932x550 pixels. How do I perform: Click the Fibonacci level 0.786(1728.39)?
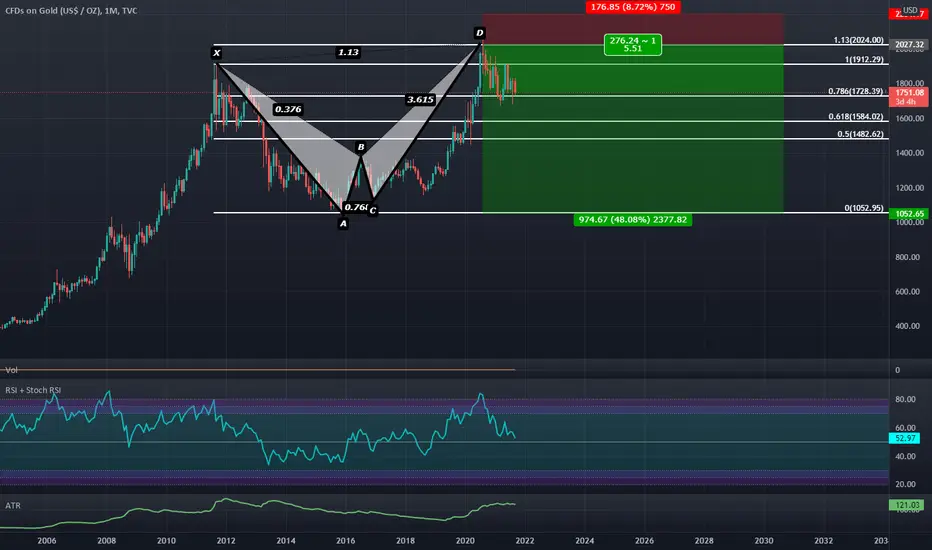tap(855, 91)
